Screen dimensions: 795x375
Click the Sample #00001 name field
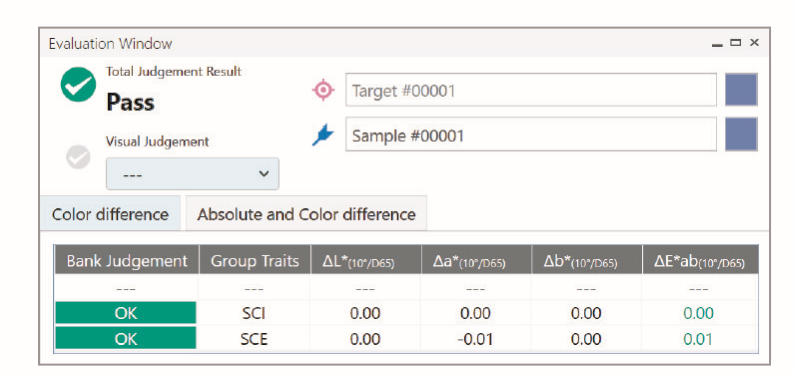pos(531,135)
